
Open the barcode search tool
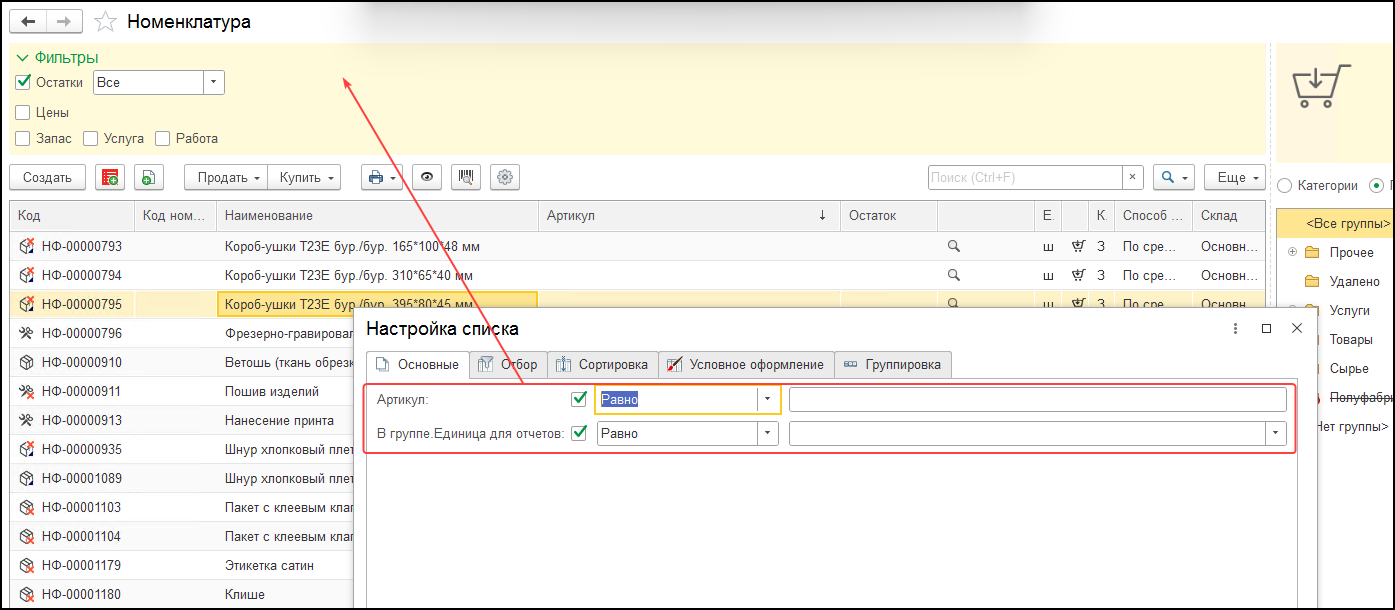466,177
